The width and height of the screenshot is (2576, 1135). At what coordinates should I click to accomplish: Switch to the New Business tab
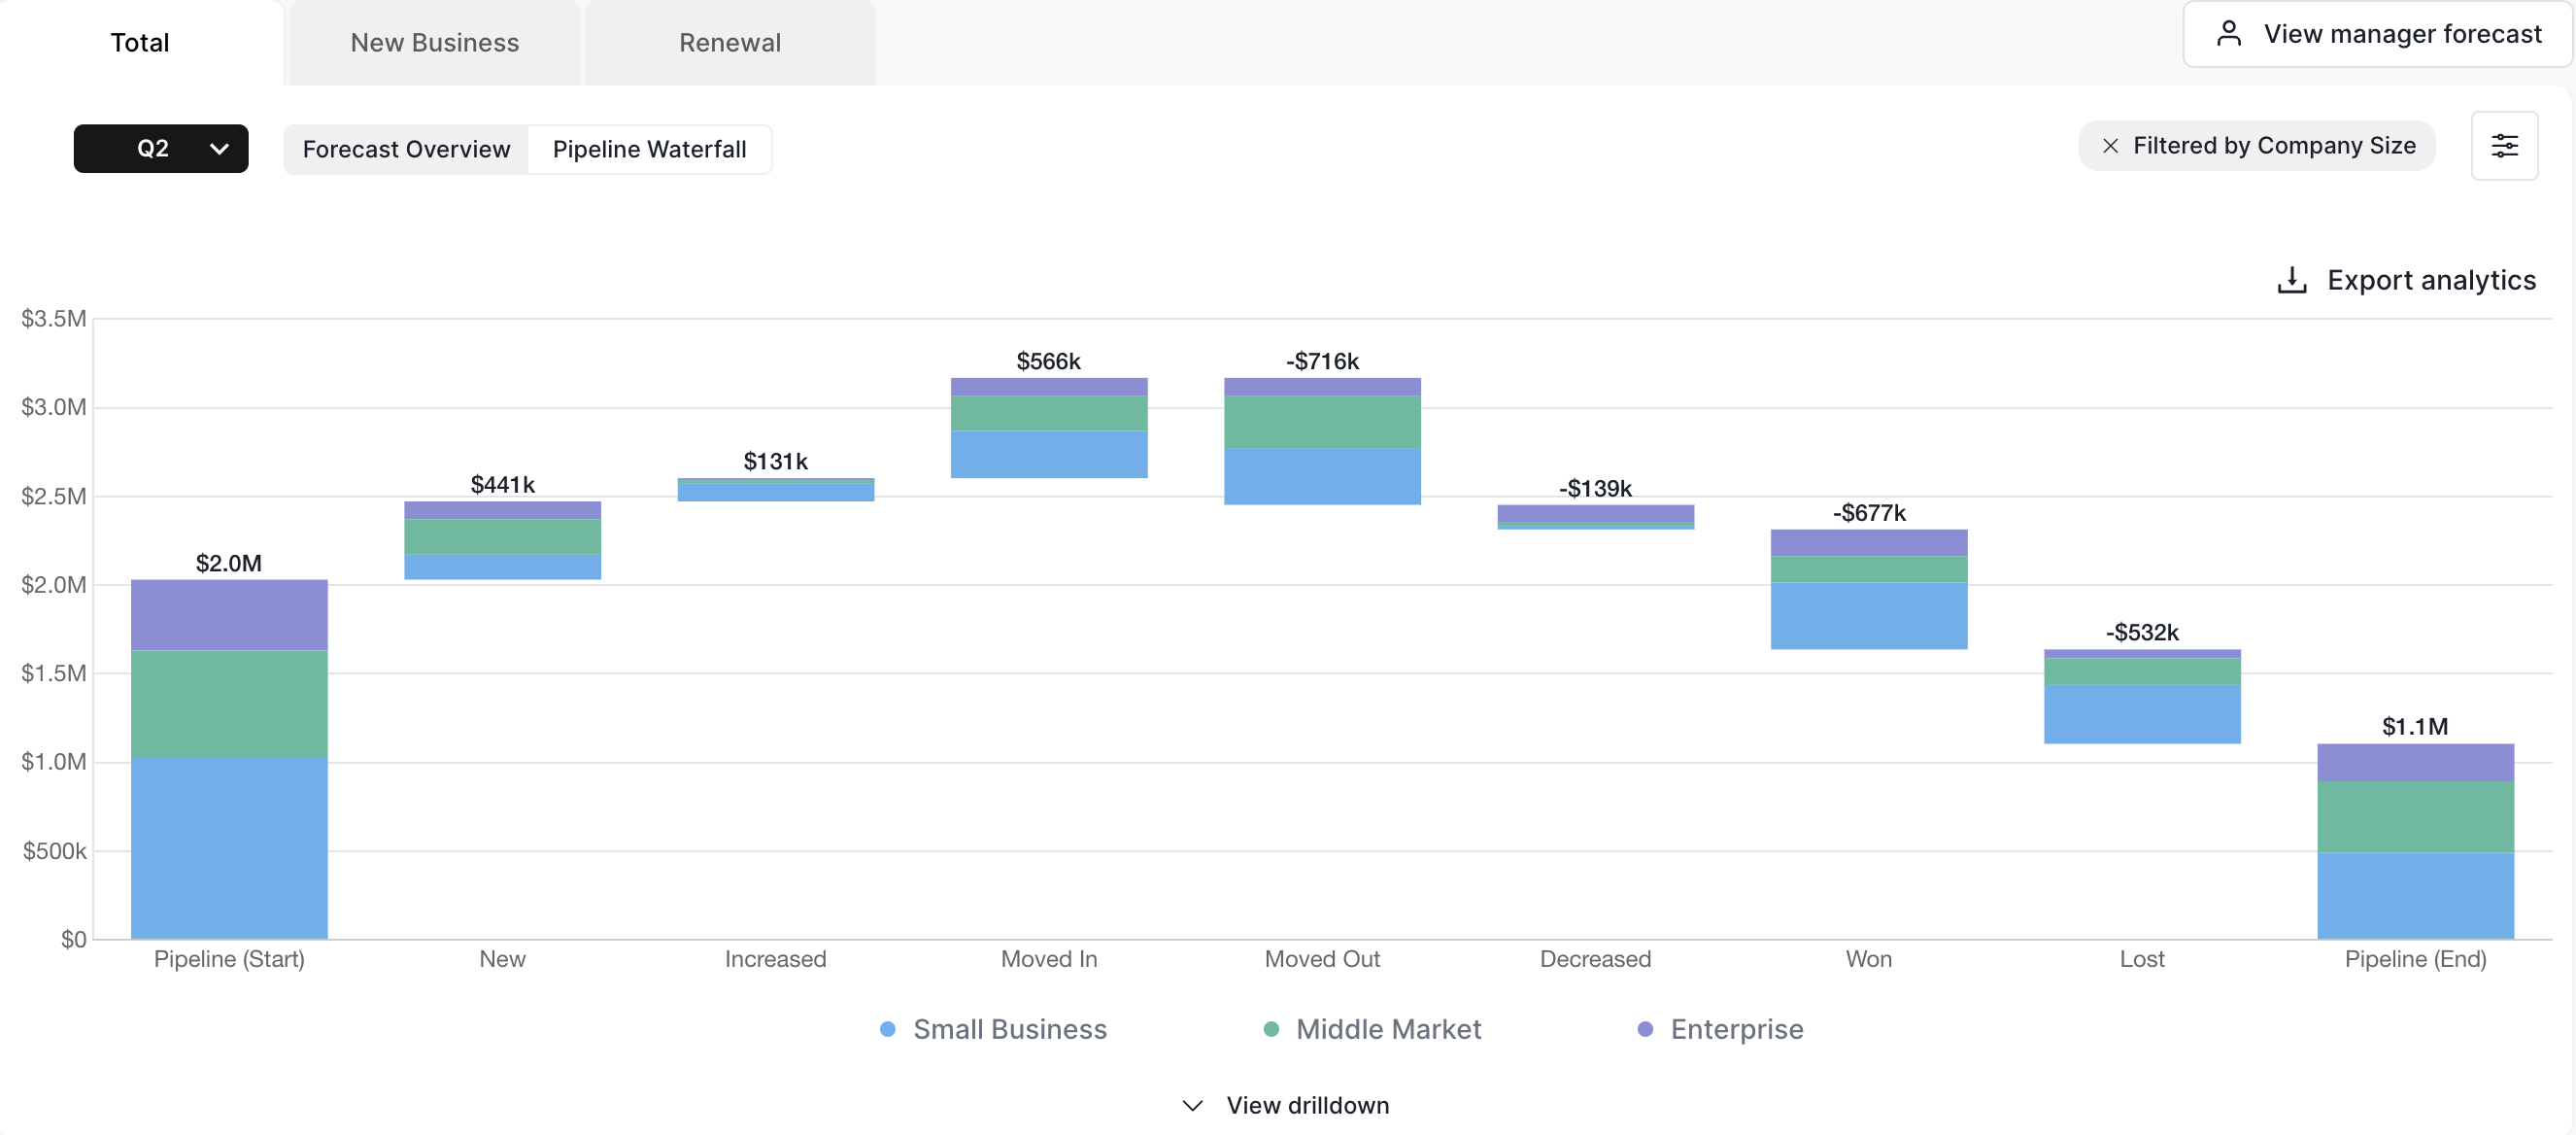click(434, 43)
